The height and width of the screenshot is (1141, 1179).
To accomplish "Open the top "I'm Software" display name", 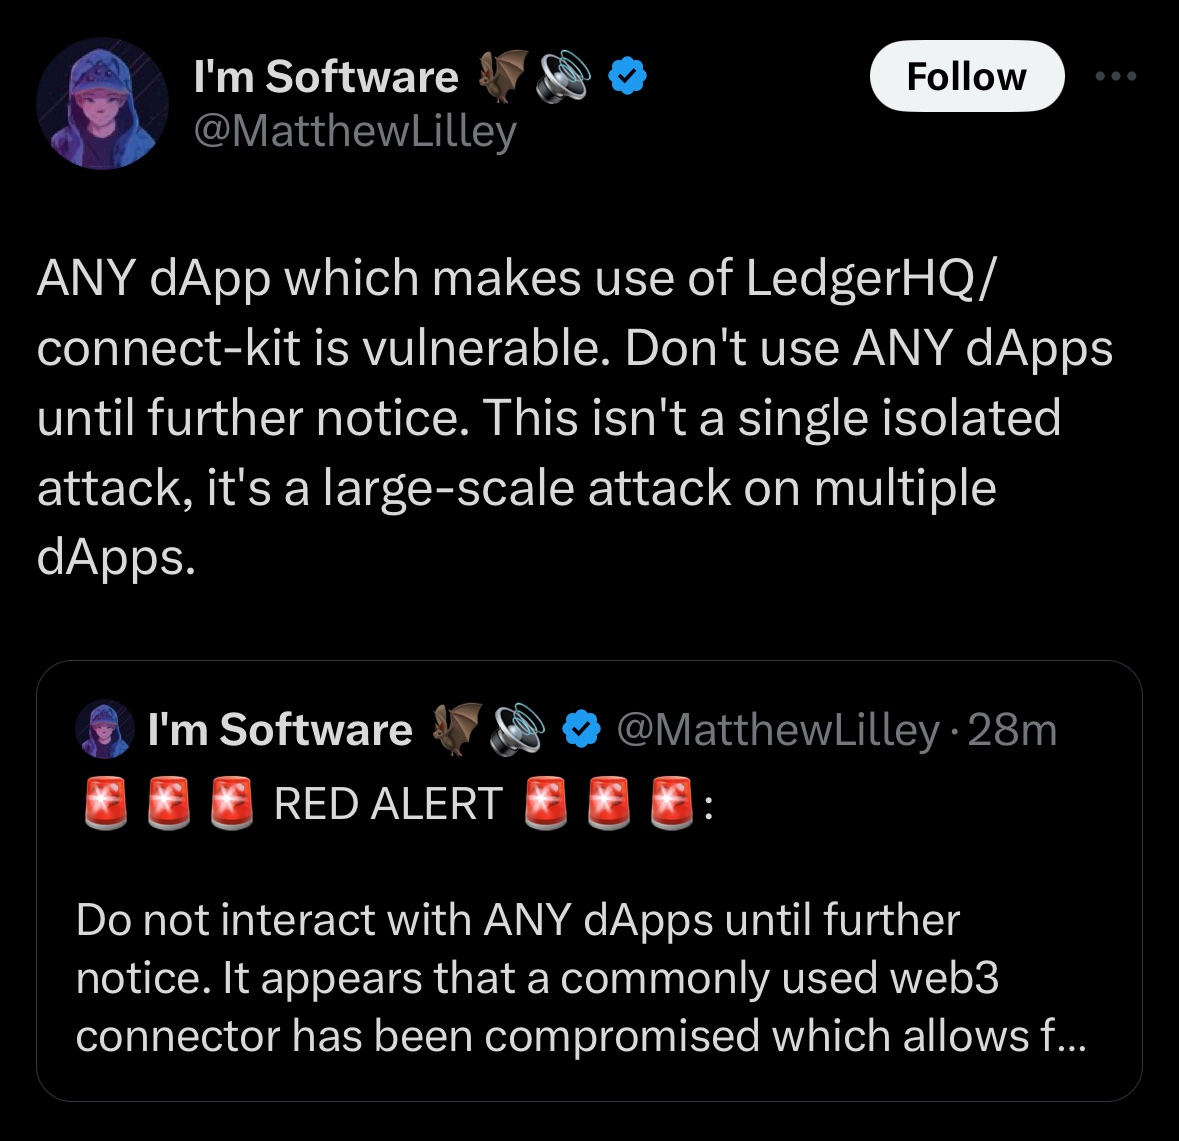I will (x=326, y=77).
